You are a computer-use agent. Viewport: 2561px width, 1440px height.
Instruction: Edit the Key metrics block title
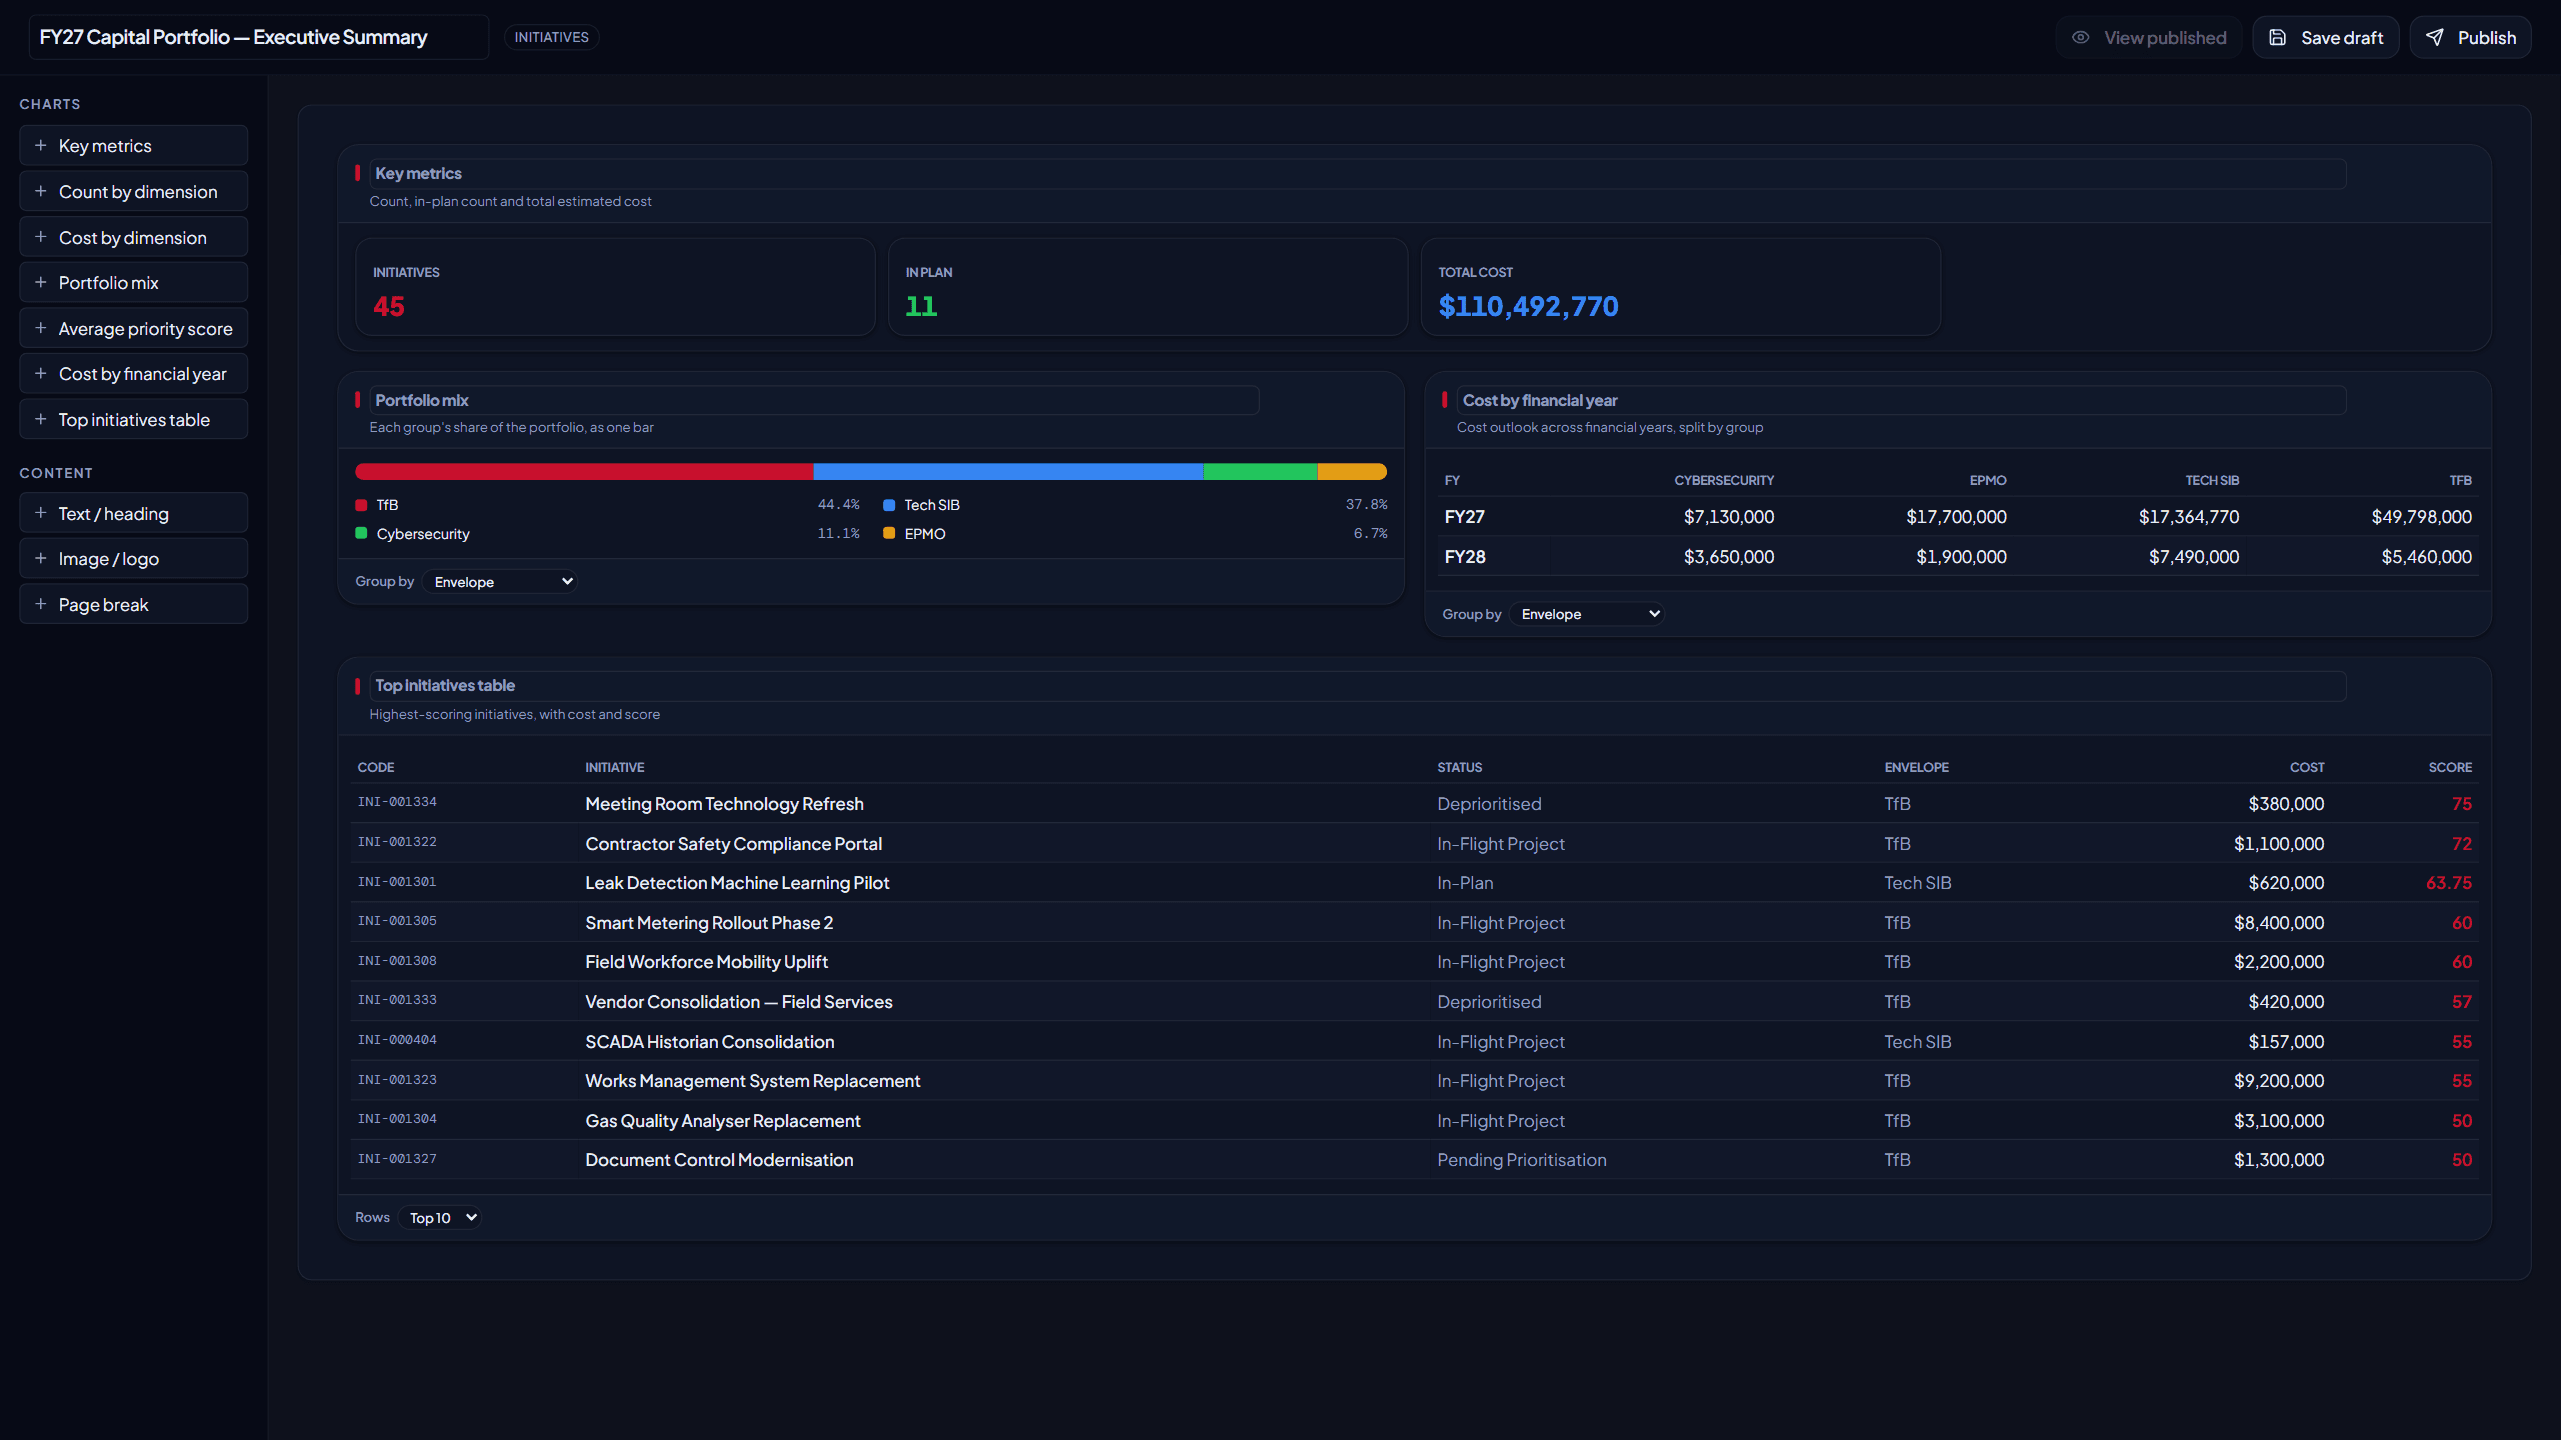[1358, 174]
